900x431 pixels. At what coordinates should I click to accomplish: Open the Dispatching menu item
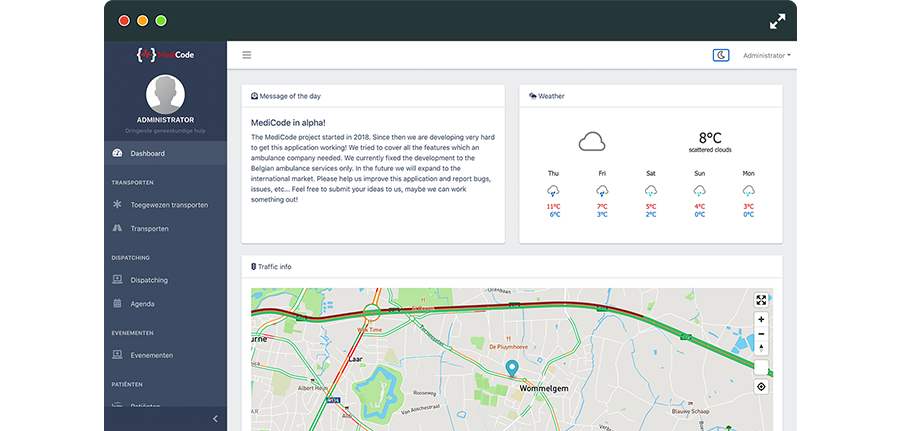[x=165, y=280]
